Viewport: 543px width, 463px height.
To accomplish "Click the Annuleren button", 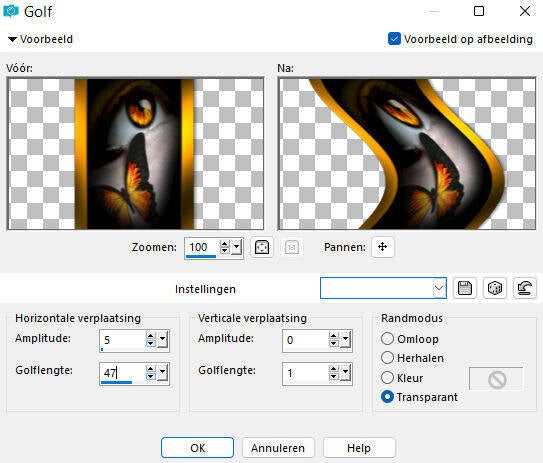I will (x=278, y=448).
